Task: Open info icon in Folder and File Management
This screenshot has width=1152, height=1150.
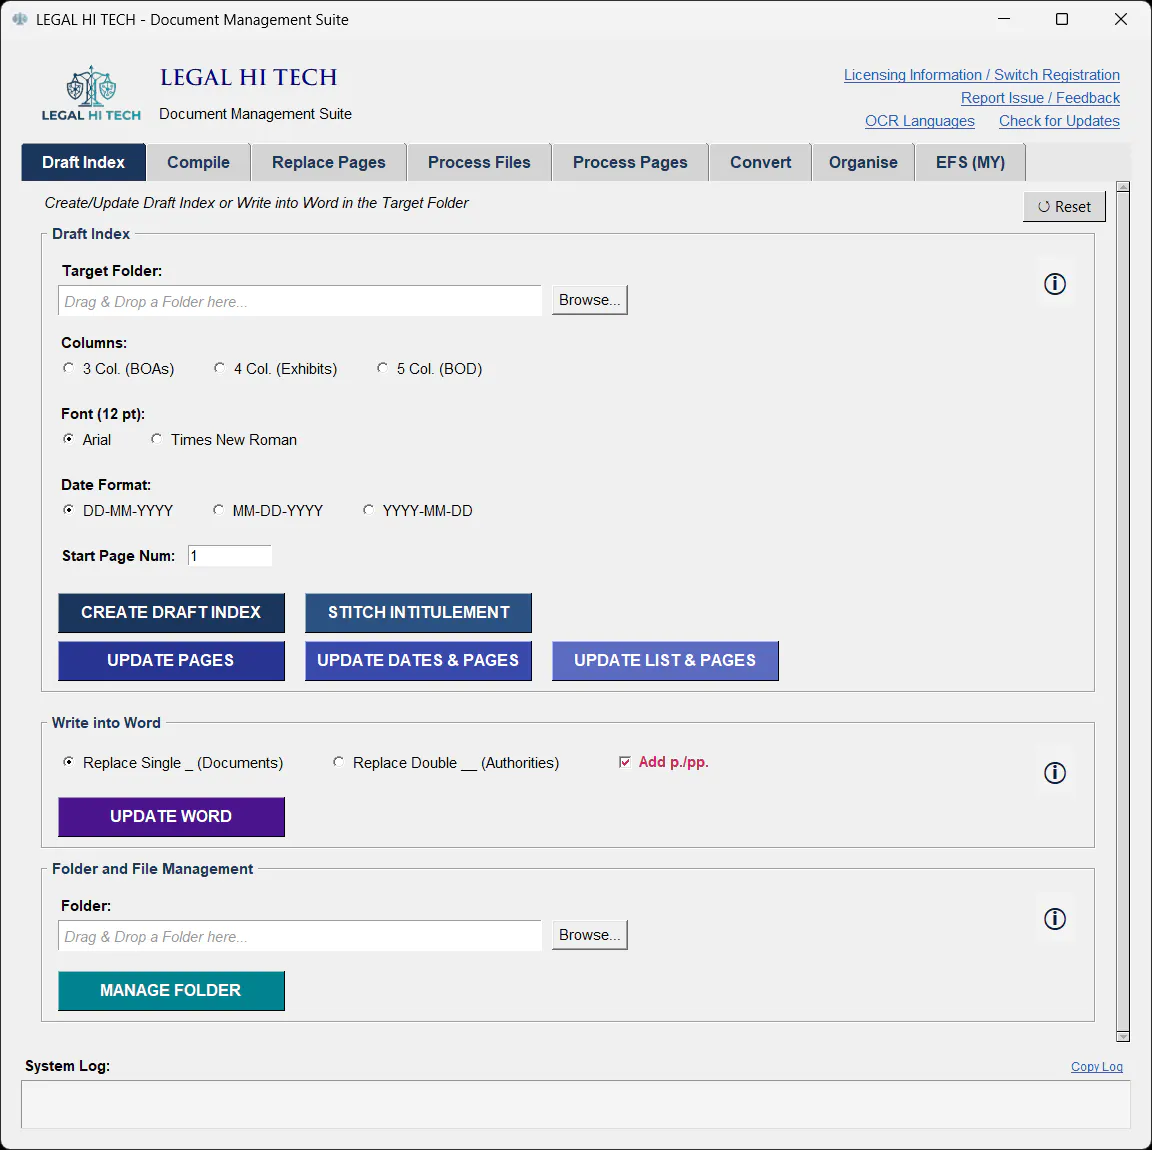Action: [x=1054, y=919]
